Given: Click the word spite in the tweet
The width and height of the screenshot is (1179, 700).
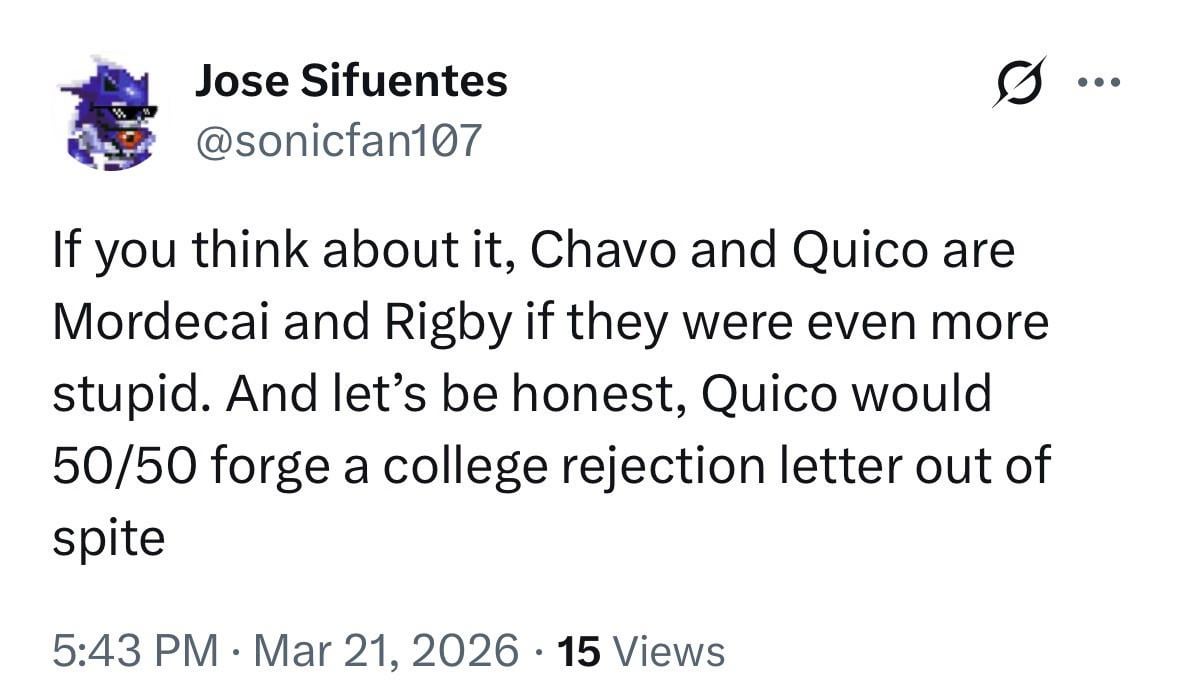Looking at the screenshot, I should (x=108, y=539).
